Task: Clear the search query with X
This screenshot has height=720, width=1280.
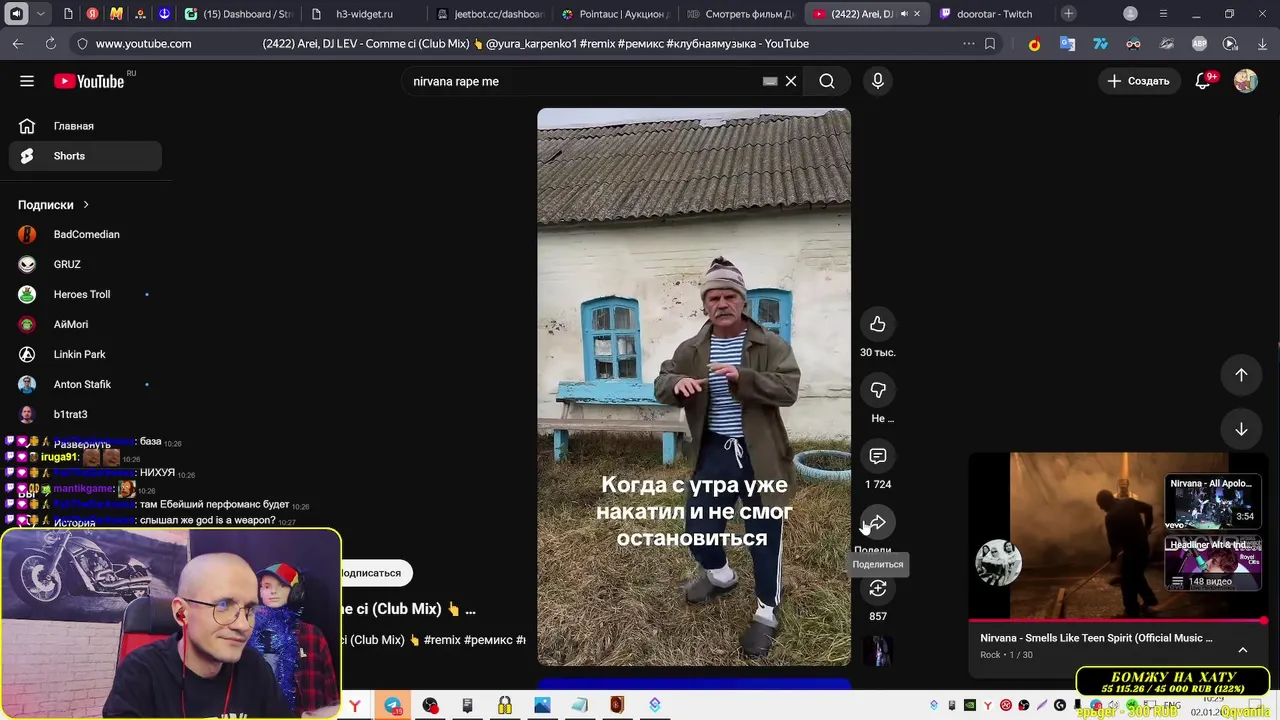Action: [791, 81]
